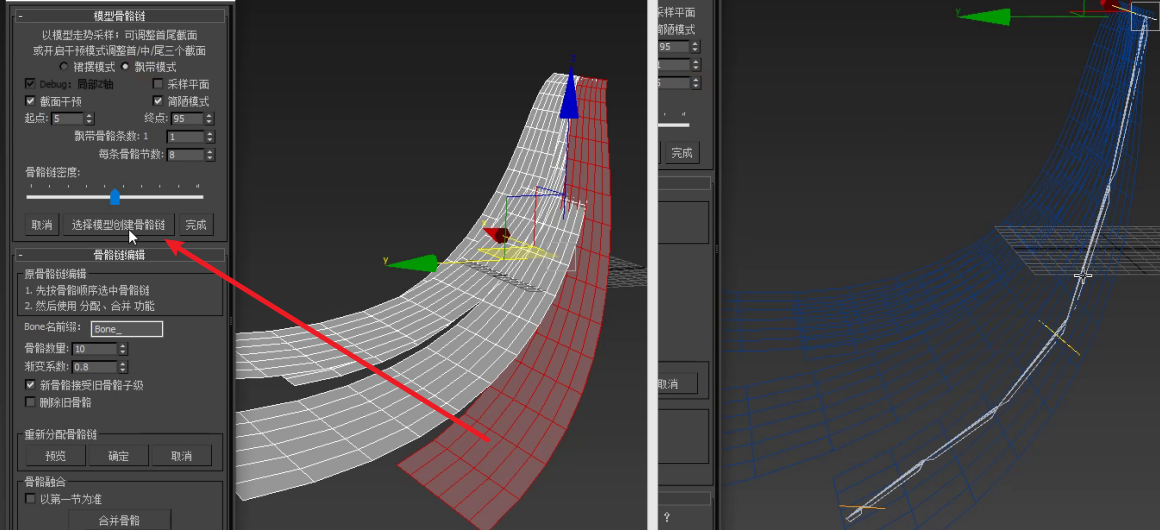Image resolution: width=1160 pixels, height=530 pixels.
Task: Click 选择模型创建骨骼链 button
Action: point(118,225)
